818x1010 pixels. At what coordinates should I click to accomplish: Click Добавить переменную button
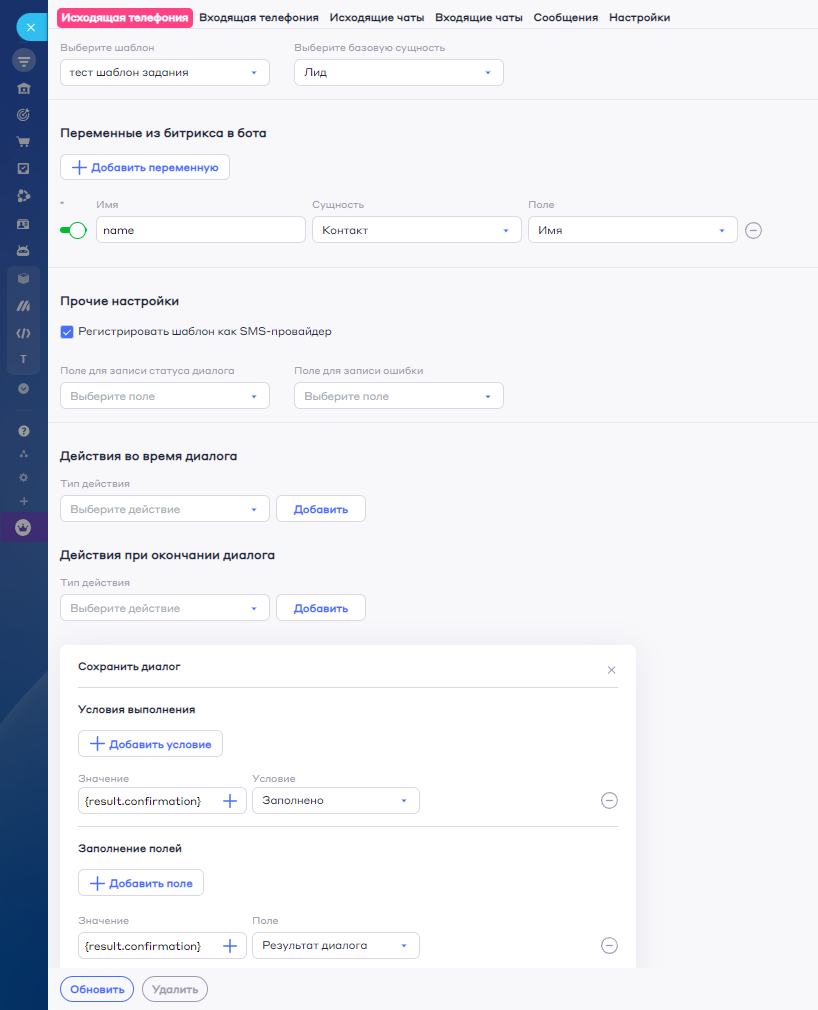145,167
